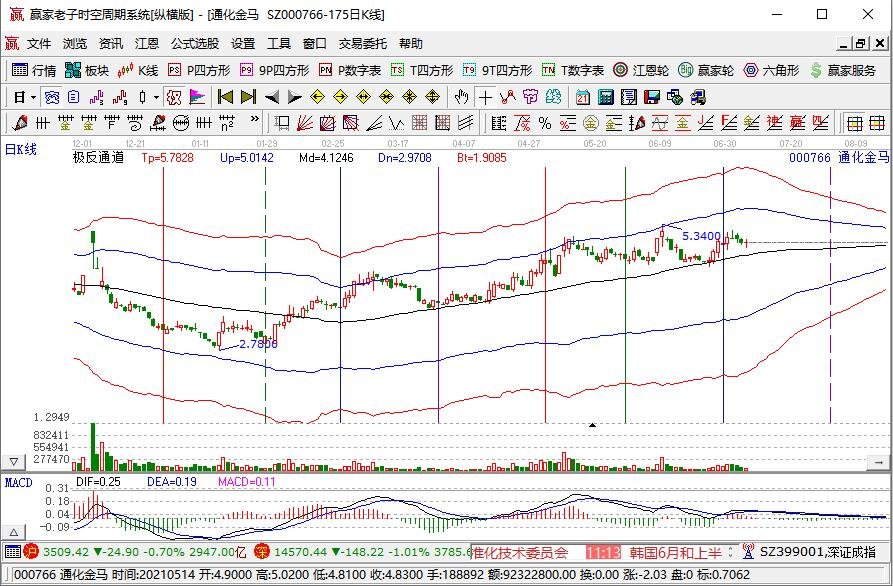The width and height of the screenshot is (893, 586).
Task: Click the 通化金马 stock name on chart
Action: 863,158
